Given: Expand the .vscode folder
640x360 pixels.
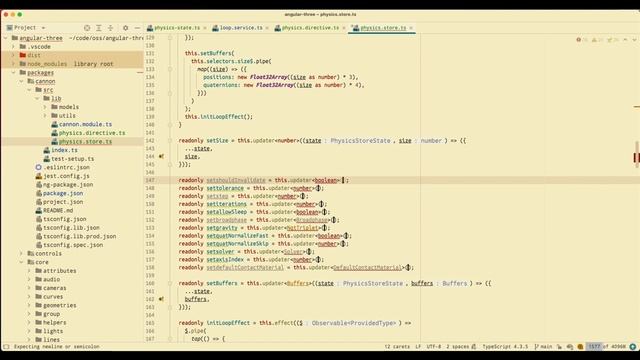Looking at the screenshot, I should click(13, 47).
